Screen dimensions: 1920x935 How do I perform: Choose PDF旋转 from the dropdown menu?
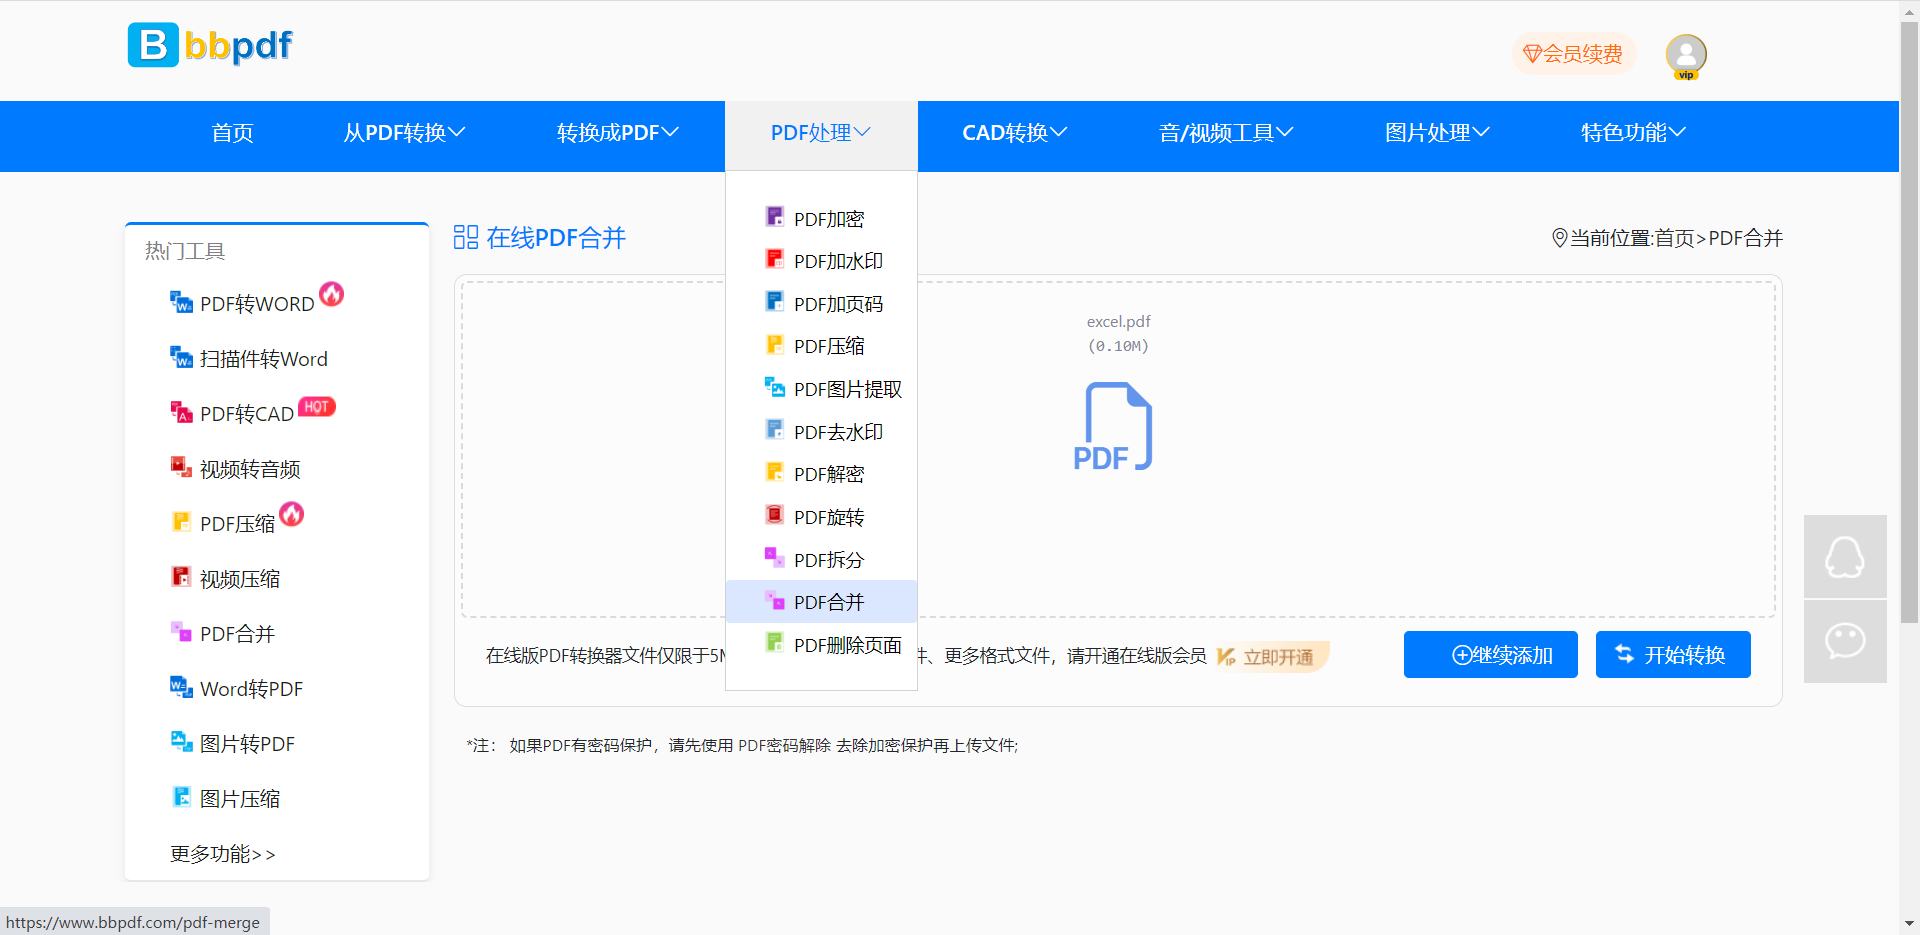click(821, 517)
